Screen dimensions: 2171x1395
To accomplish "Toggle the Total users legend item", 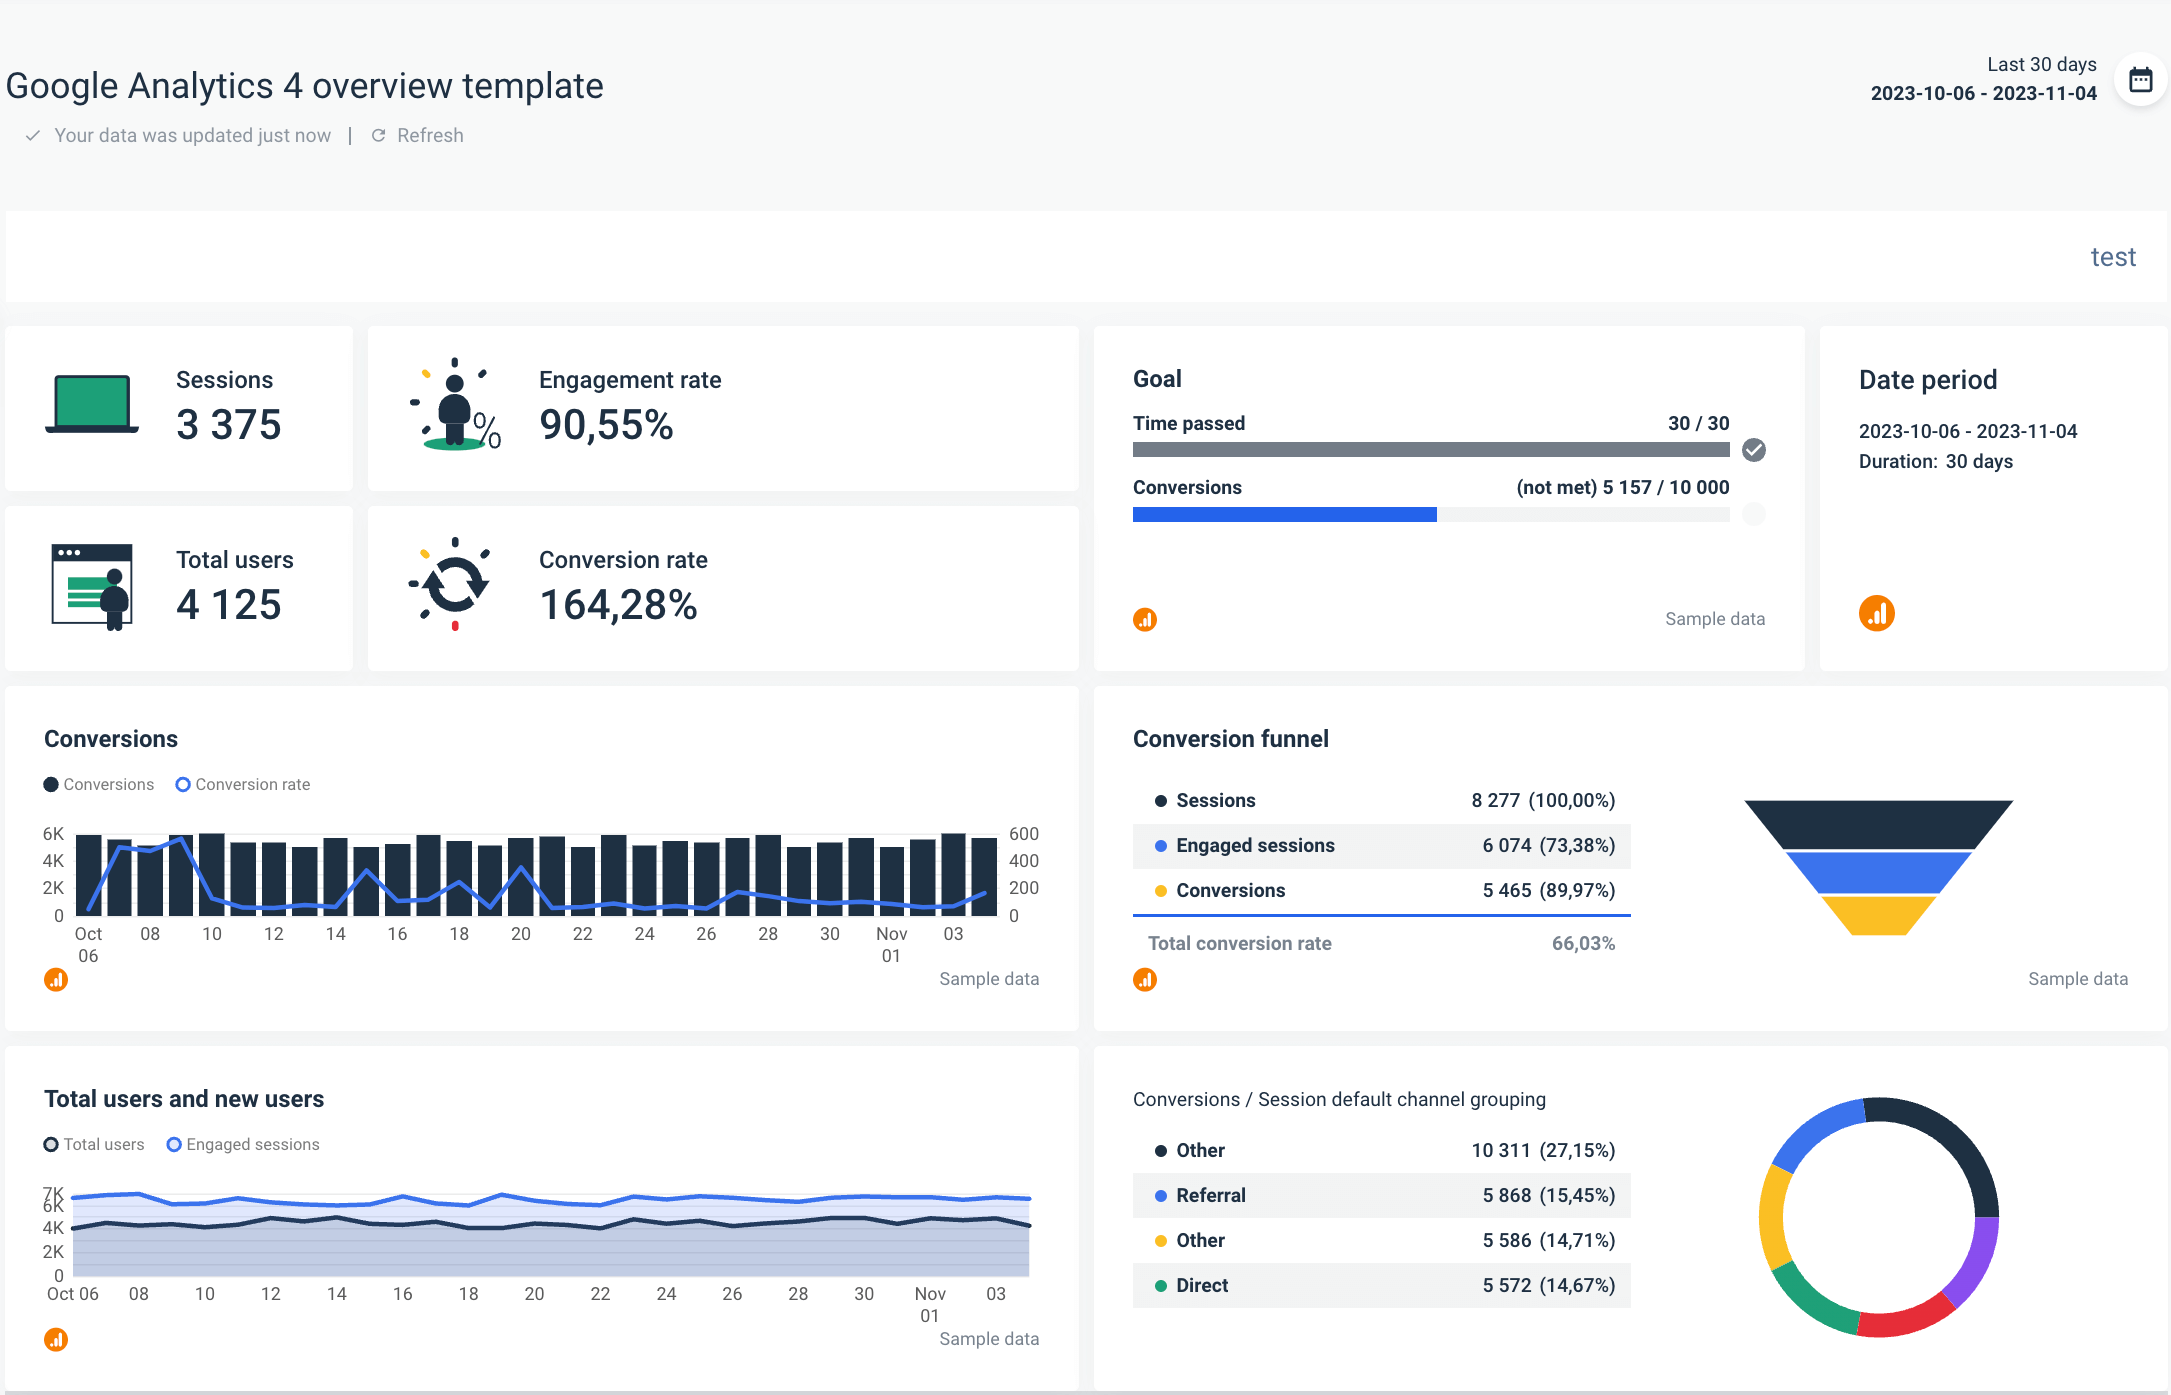I will [94, 1144].
